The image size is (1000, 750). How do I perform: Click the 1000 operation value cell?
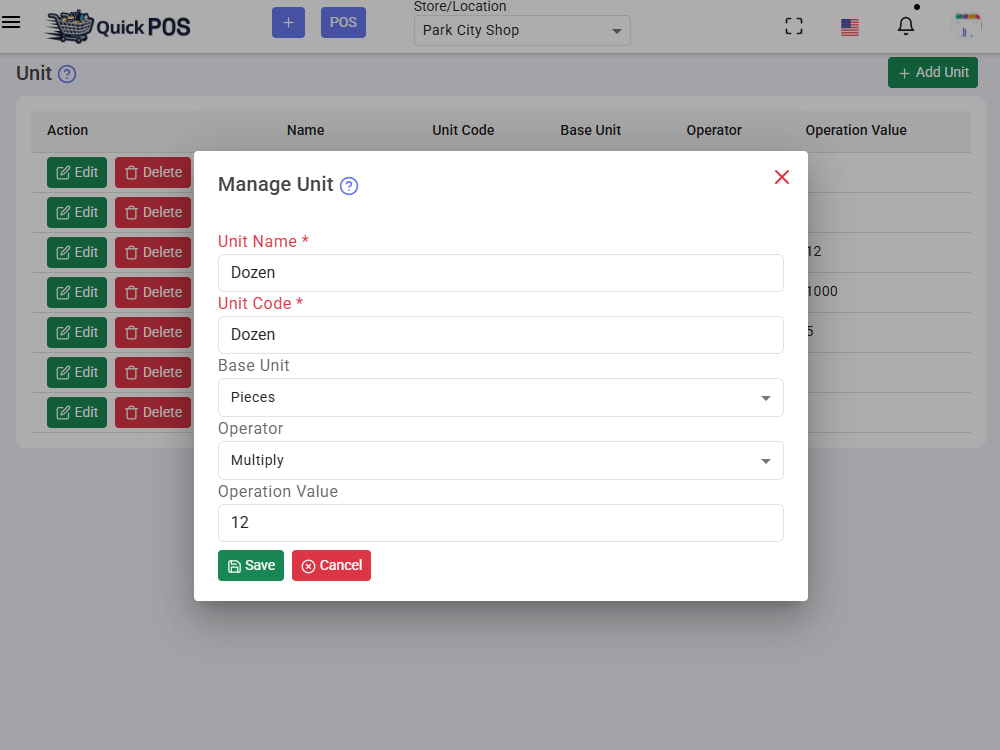(x=823, y=291)
